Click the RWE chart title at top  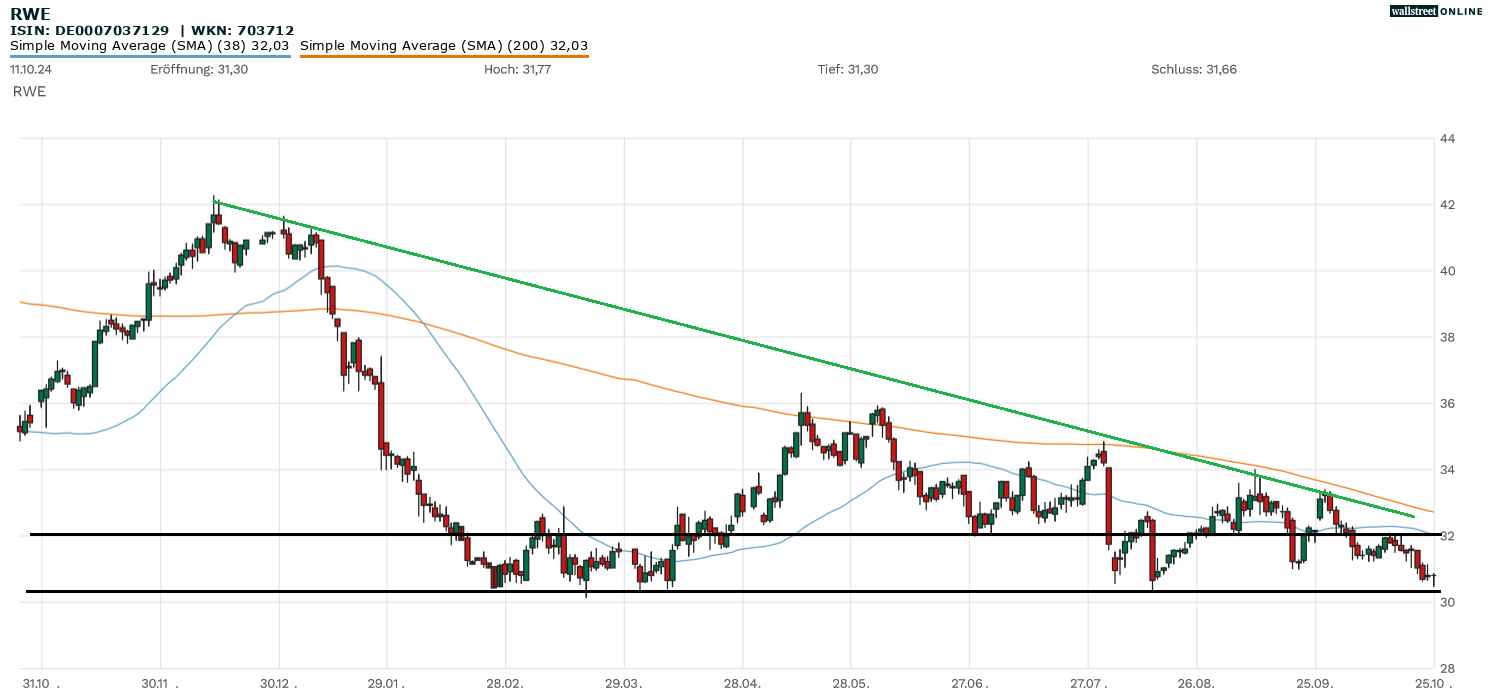30,14
